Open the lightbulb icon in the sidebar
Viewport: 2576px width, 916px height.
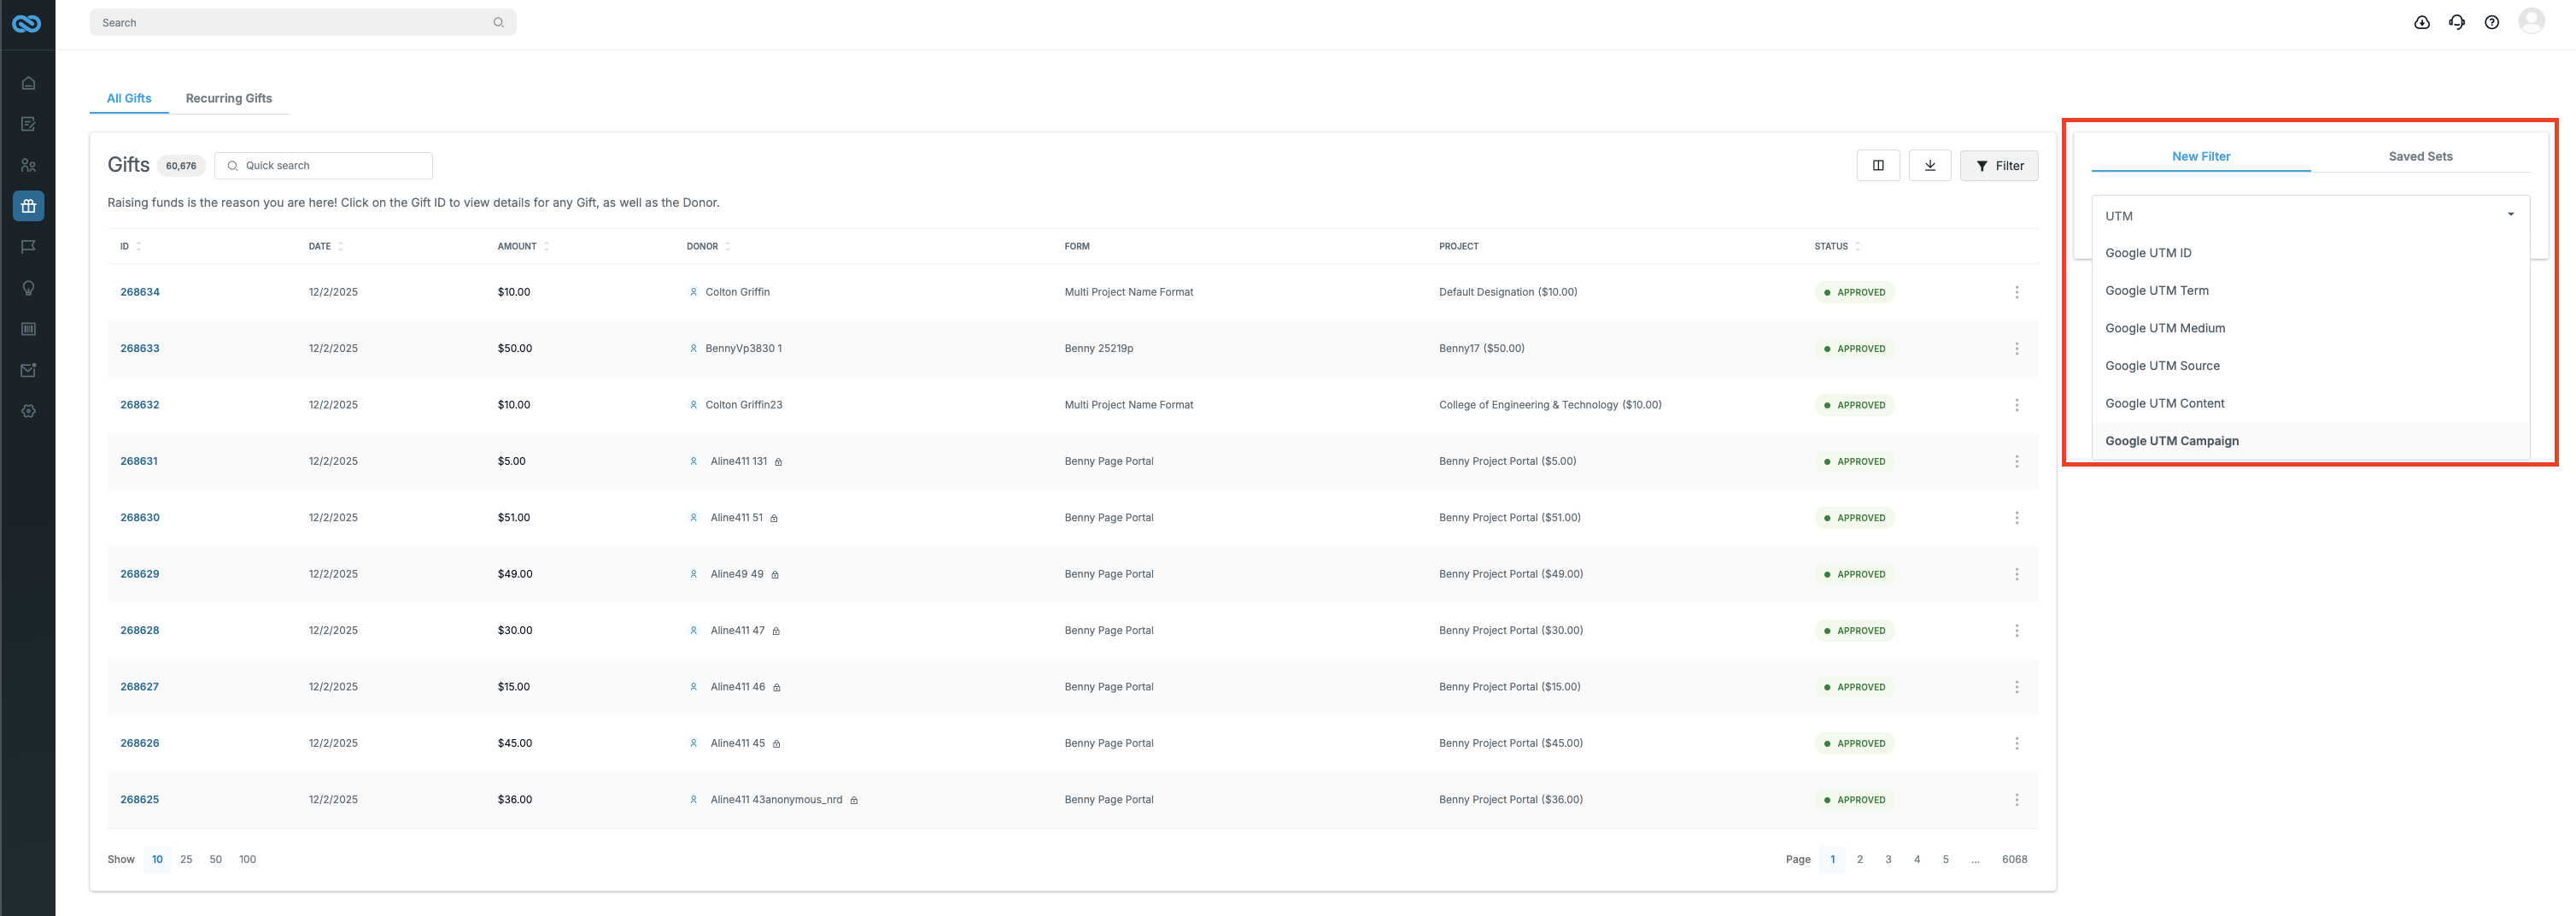pos(28,288)
